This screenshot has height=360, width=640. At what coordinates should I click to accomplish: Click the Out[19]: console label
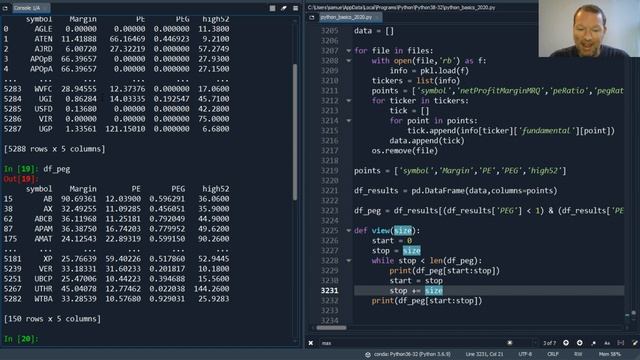click(21, 179)
